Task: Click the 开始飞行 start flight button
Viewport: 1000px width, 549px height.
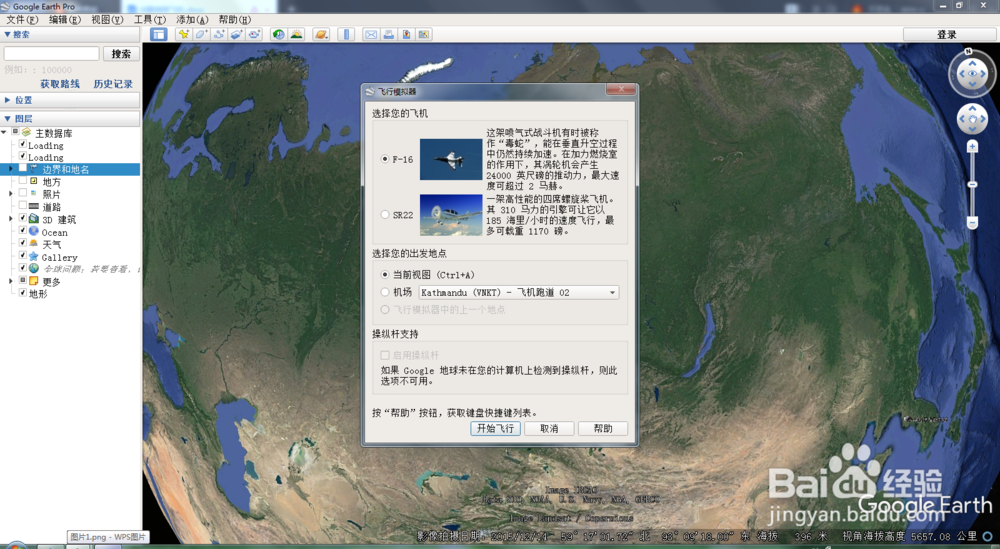Action: (496, 428)
